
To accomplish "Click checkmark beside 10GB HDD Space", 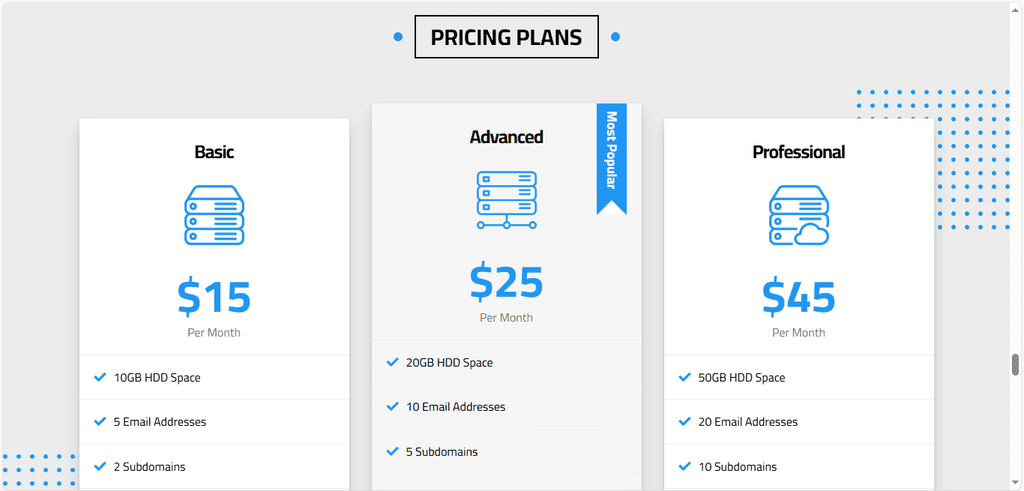I will tap(100, 377).
